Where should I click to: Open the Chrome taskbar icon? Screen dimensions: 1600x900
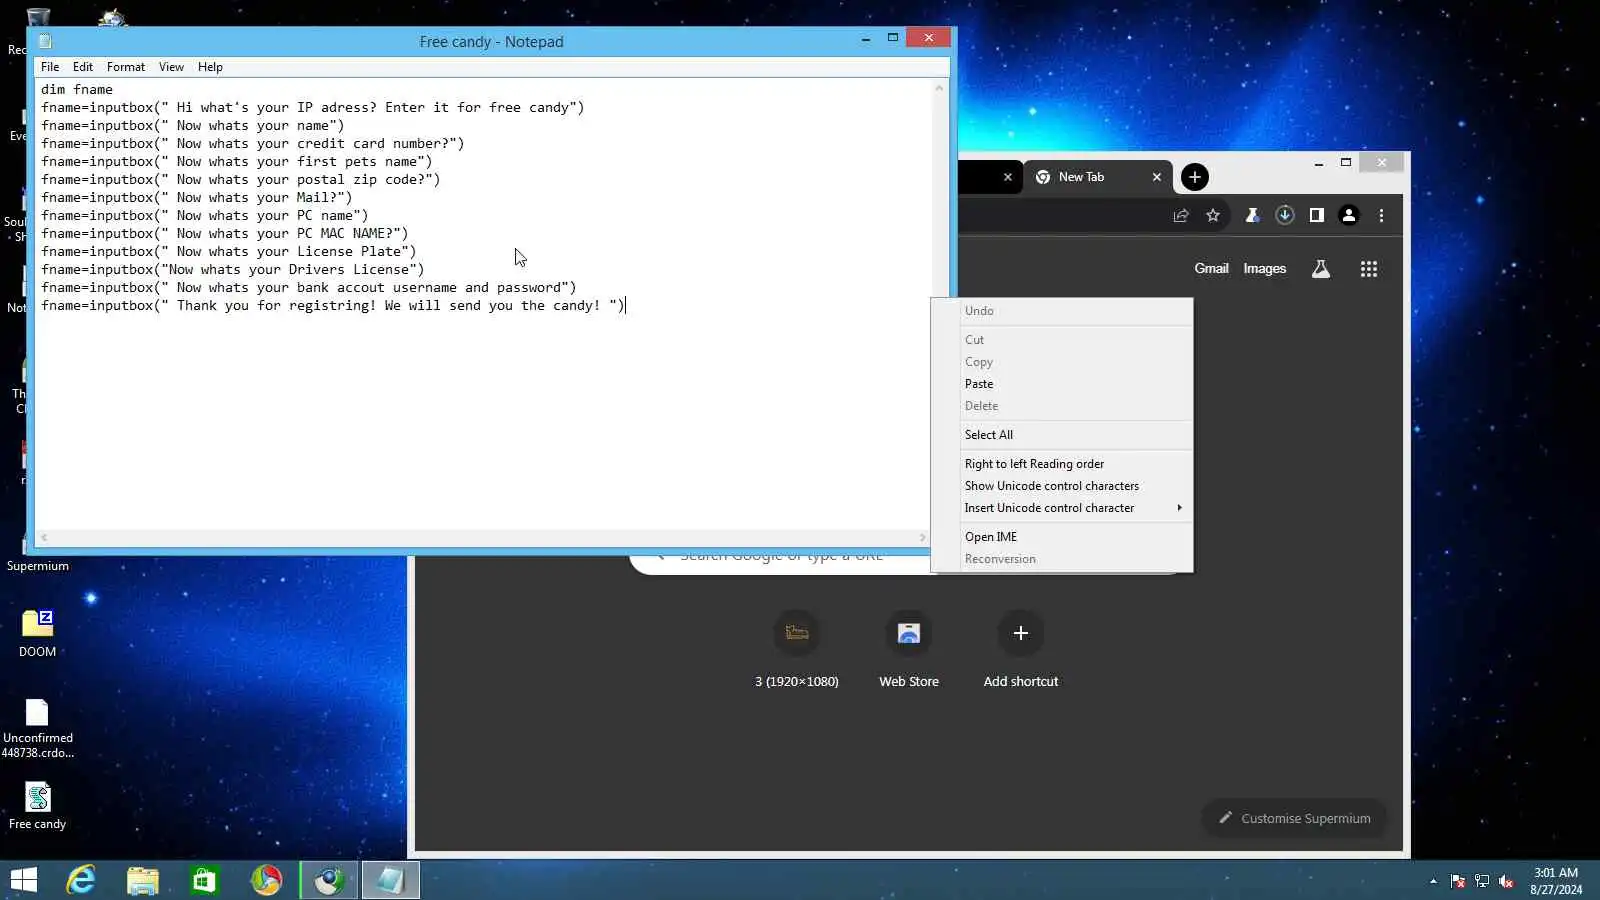point(266,880)
